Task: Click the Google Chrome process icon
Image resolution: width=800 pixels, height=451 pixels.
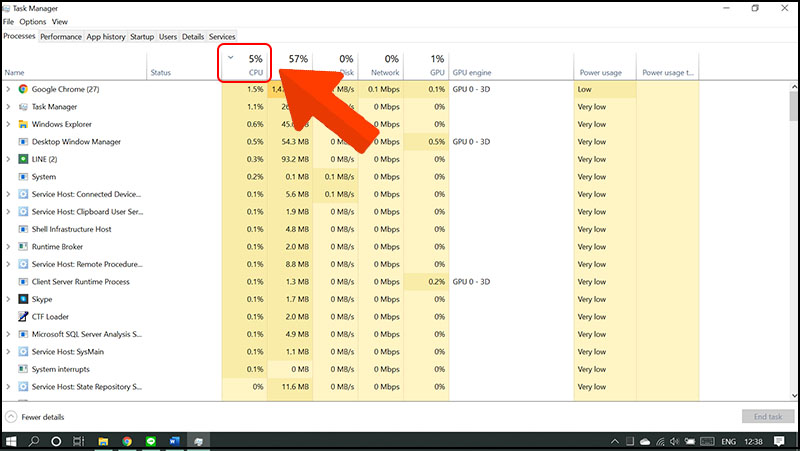Action: pos(23,89)
